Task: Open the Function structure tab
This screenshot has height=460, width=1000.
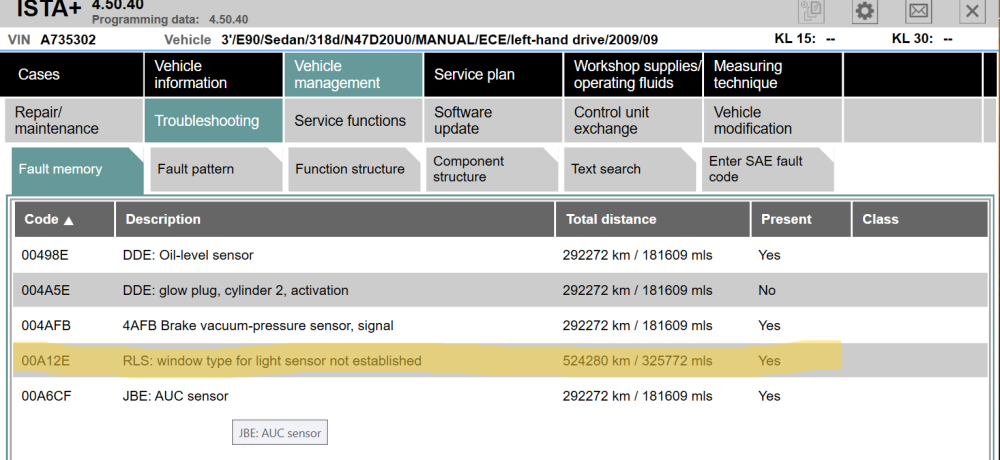Action: click(x=350, y=169)
